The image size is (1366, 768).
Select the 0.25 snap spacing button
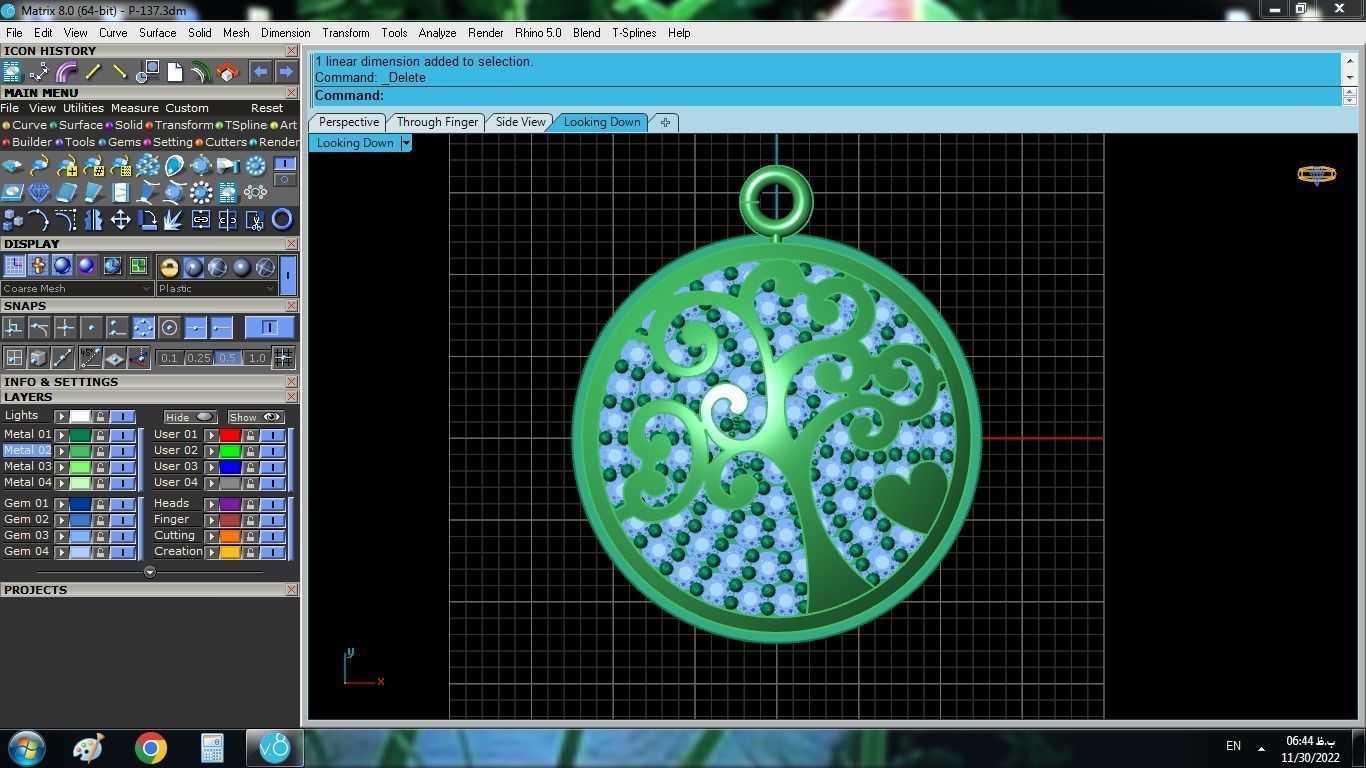pyautogui.click(x=198, y=358)
